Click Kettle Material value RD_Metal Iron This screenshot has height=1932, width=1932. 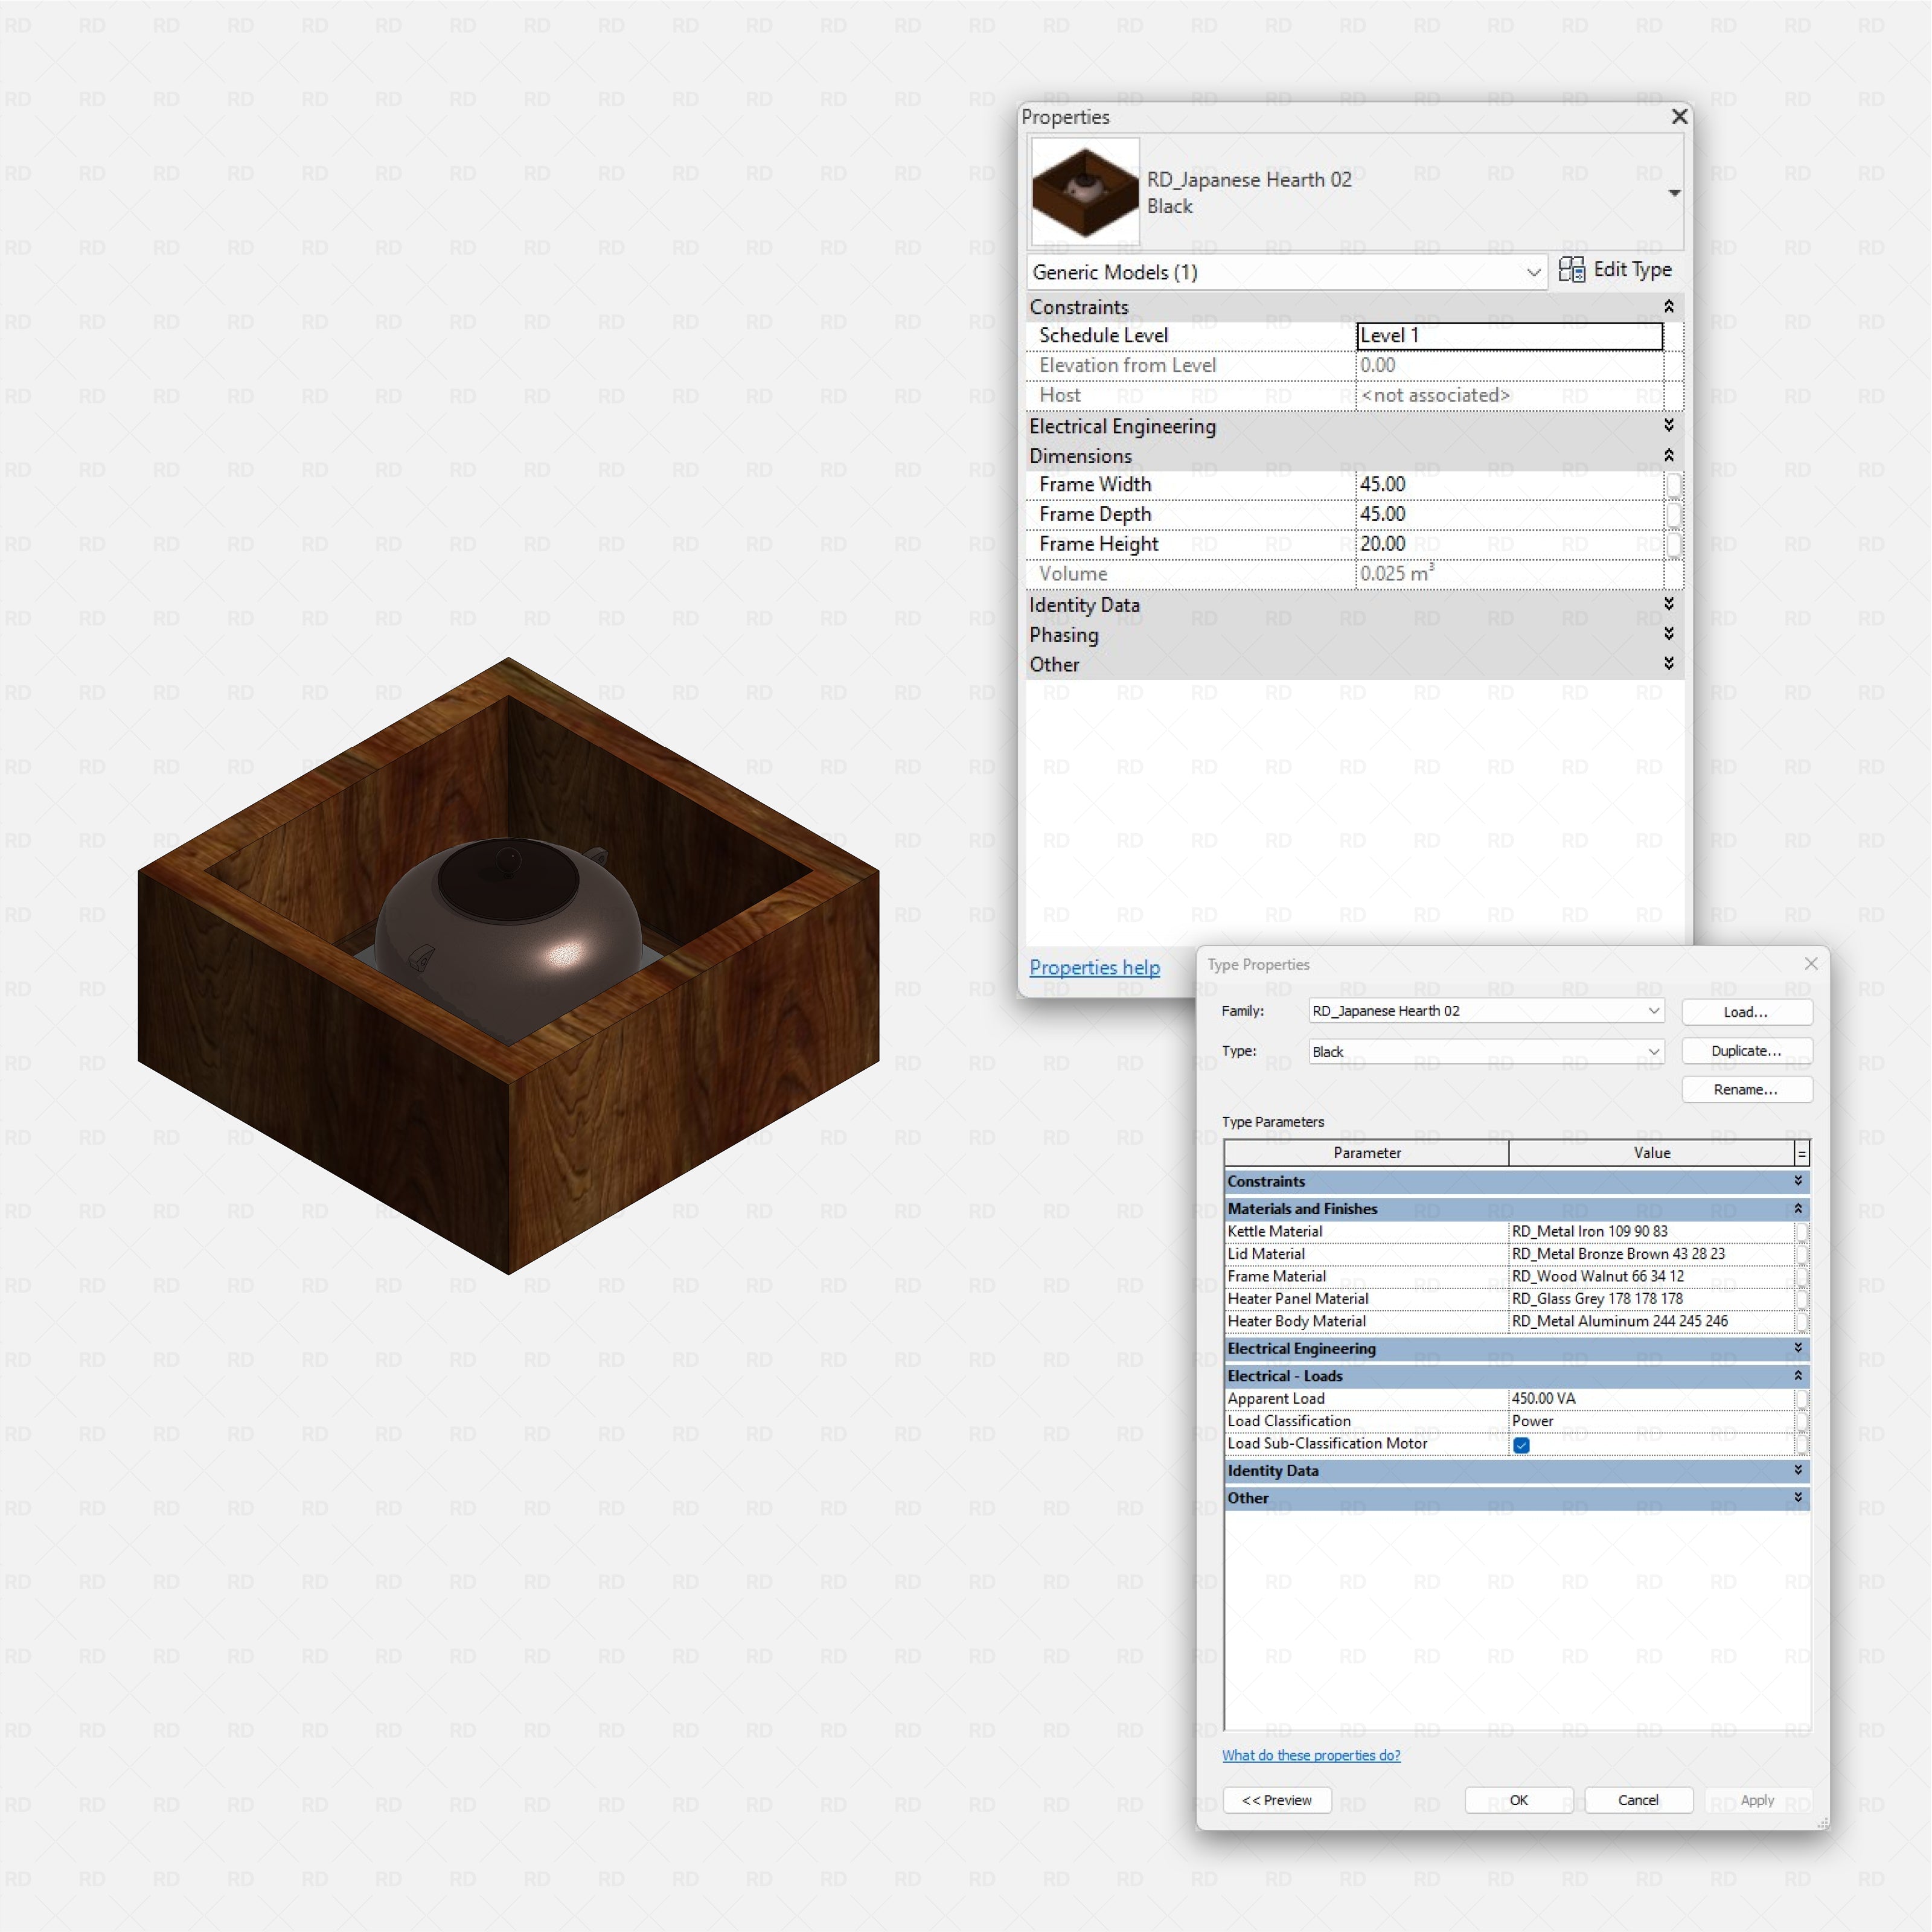[1650, 1232]
